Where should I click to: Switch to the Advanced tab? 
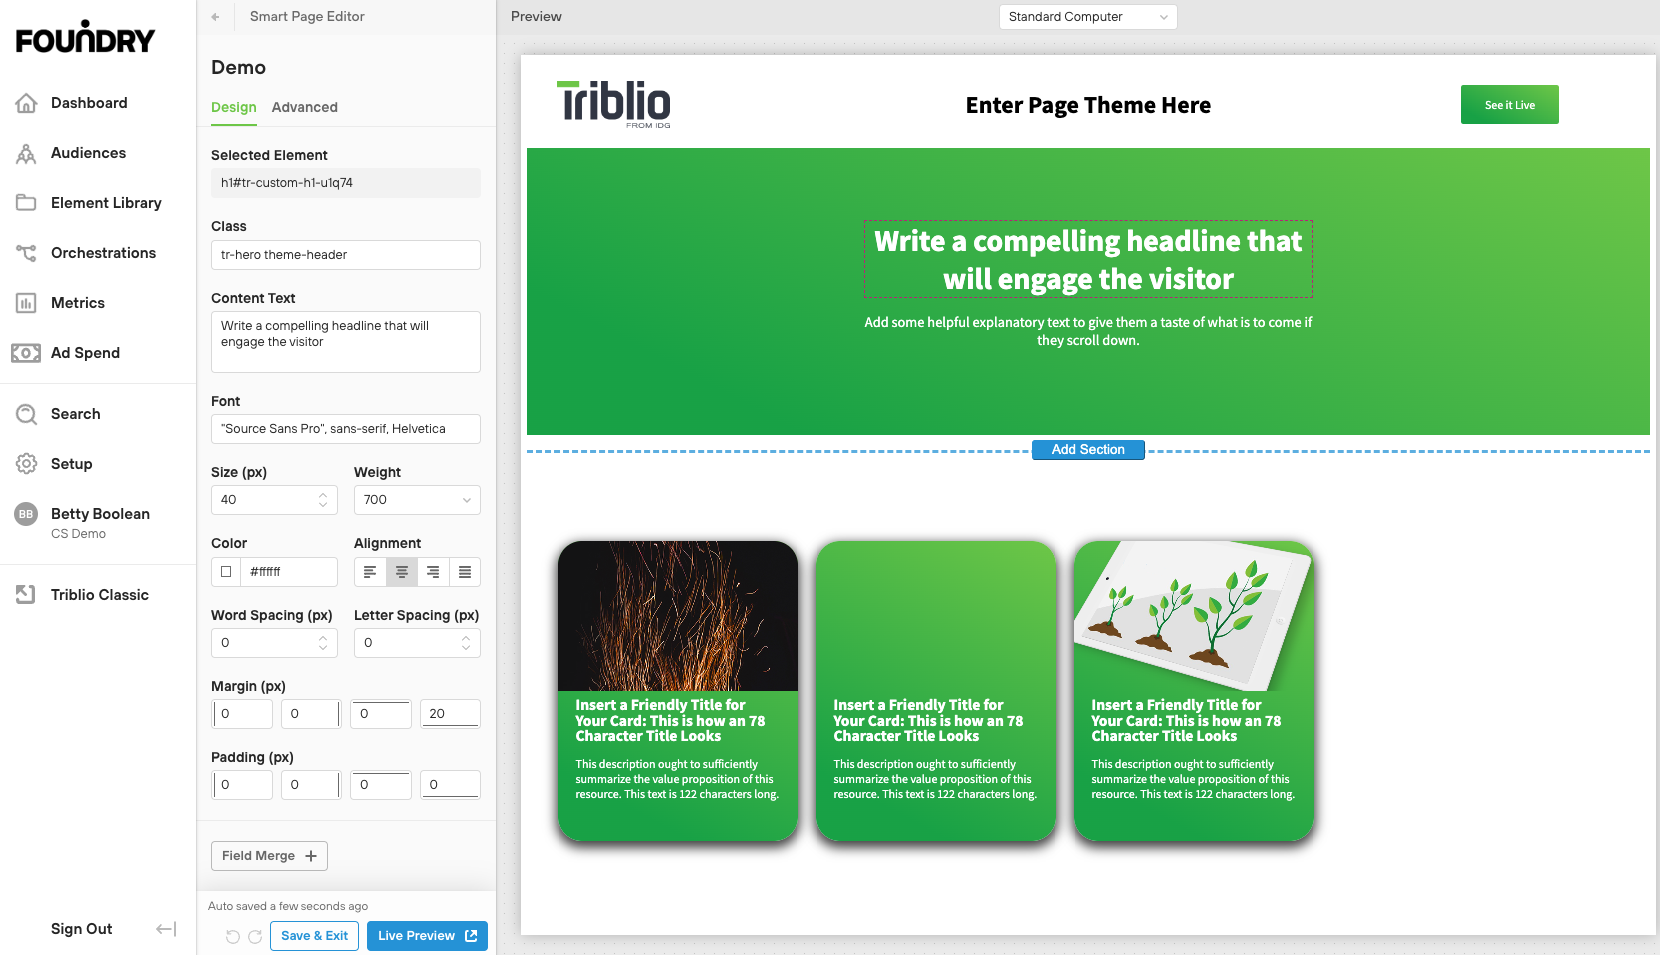click(304, 107)
